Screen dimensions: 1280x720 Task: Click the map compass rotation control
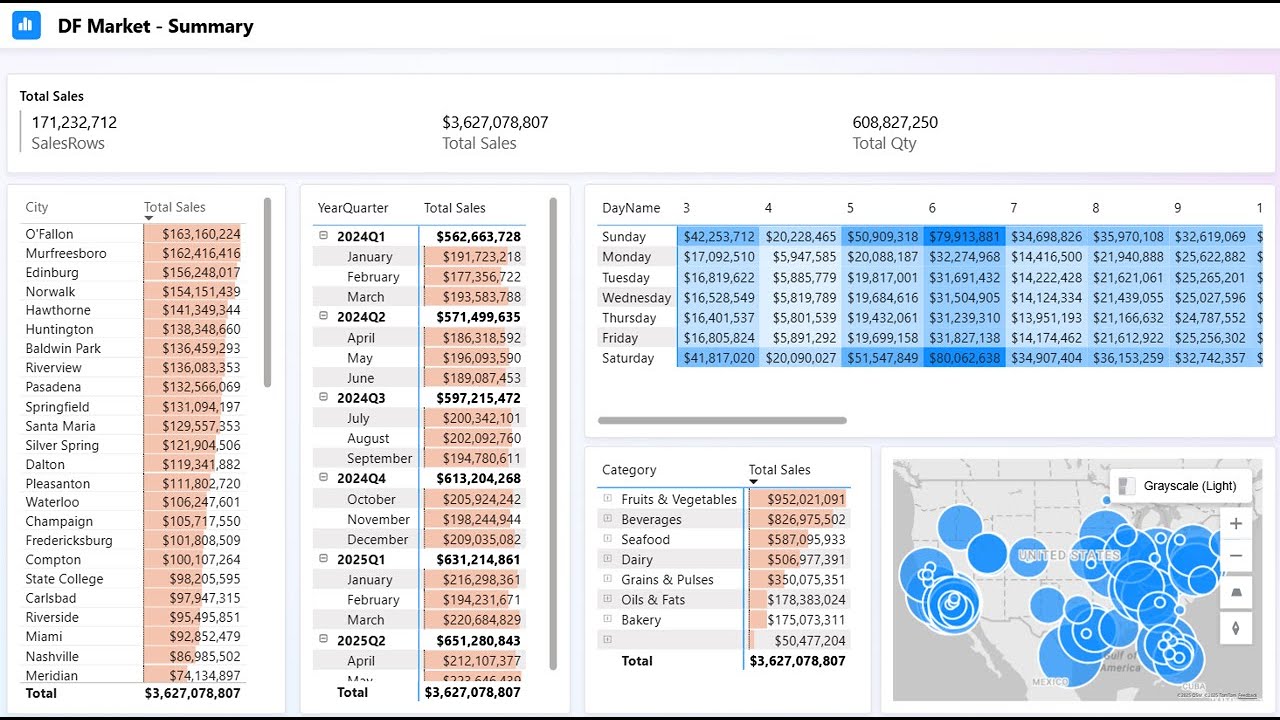click(x=1236, y=628)
